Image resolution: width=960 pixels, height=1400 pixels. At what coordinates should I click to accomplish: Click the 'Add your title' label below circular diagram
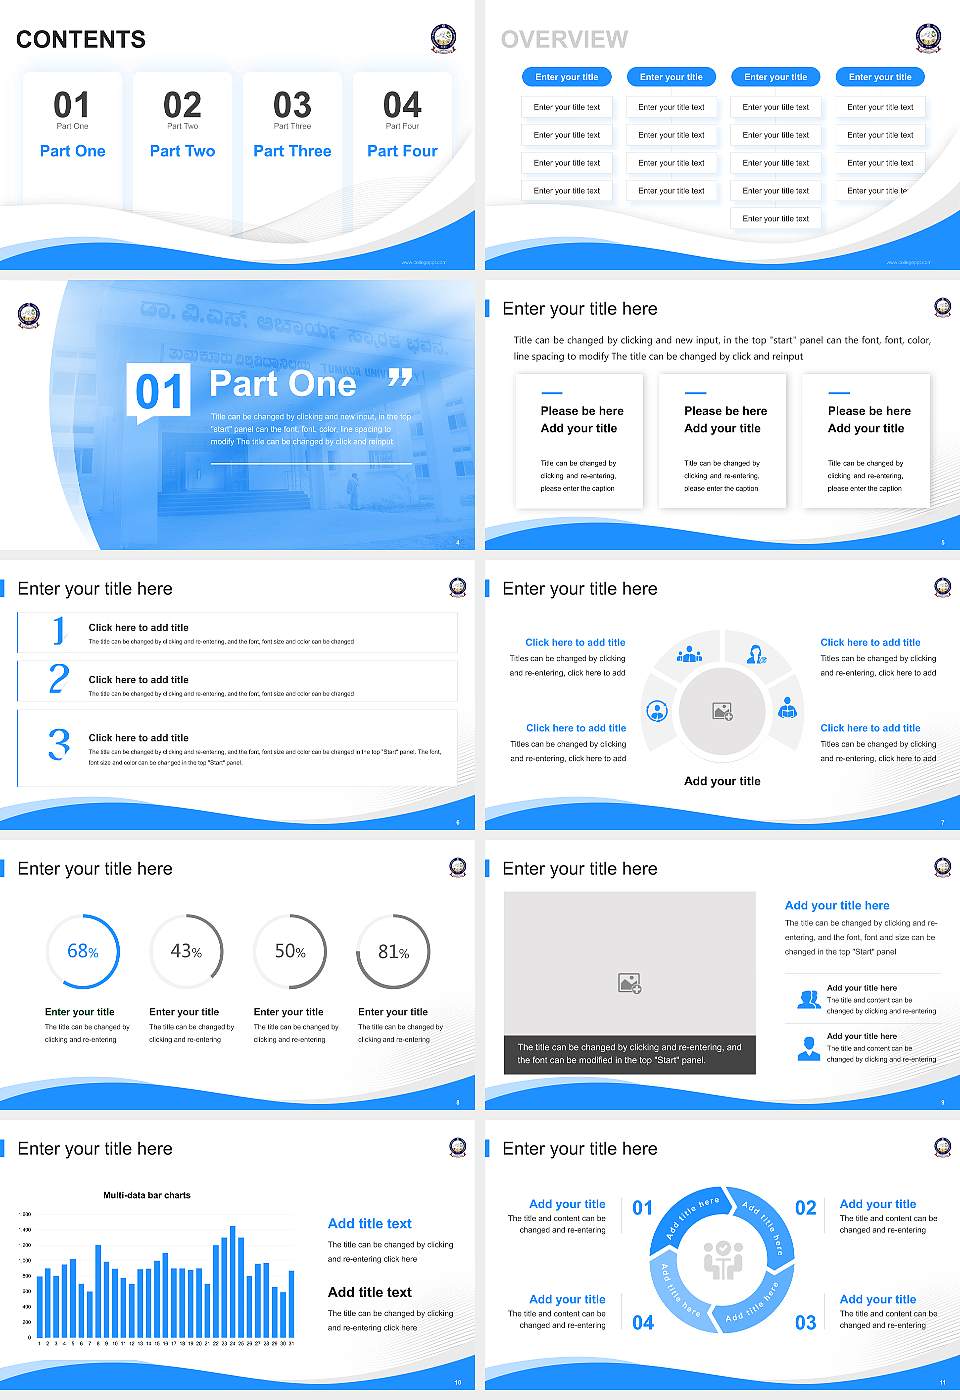click(x=722, y=781)
